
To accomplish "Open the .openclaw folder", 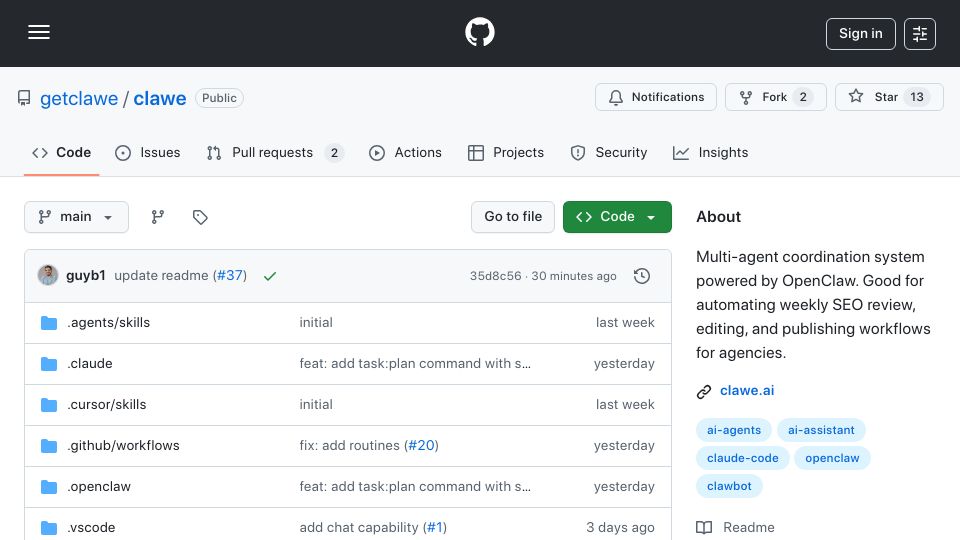I will [99, 487].
